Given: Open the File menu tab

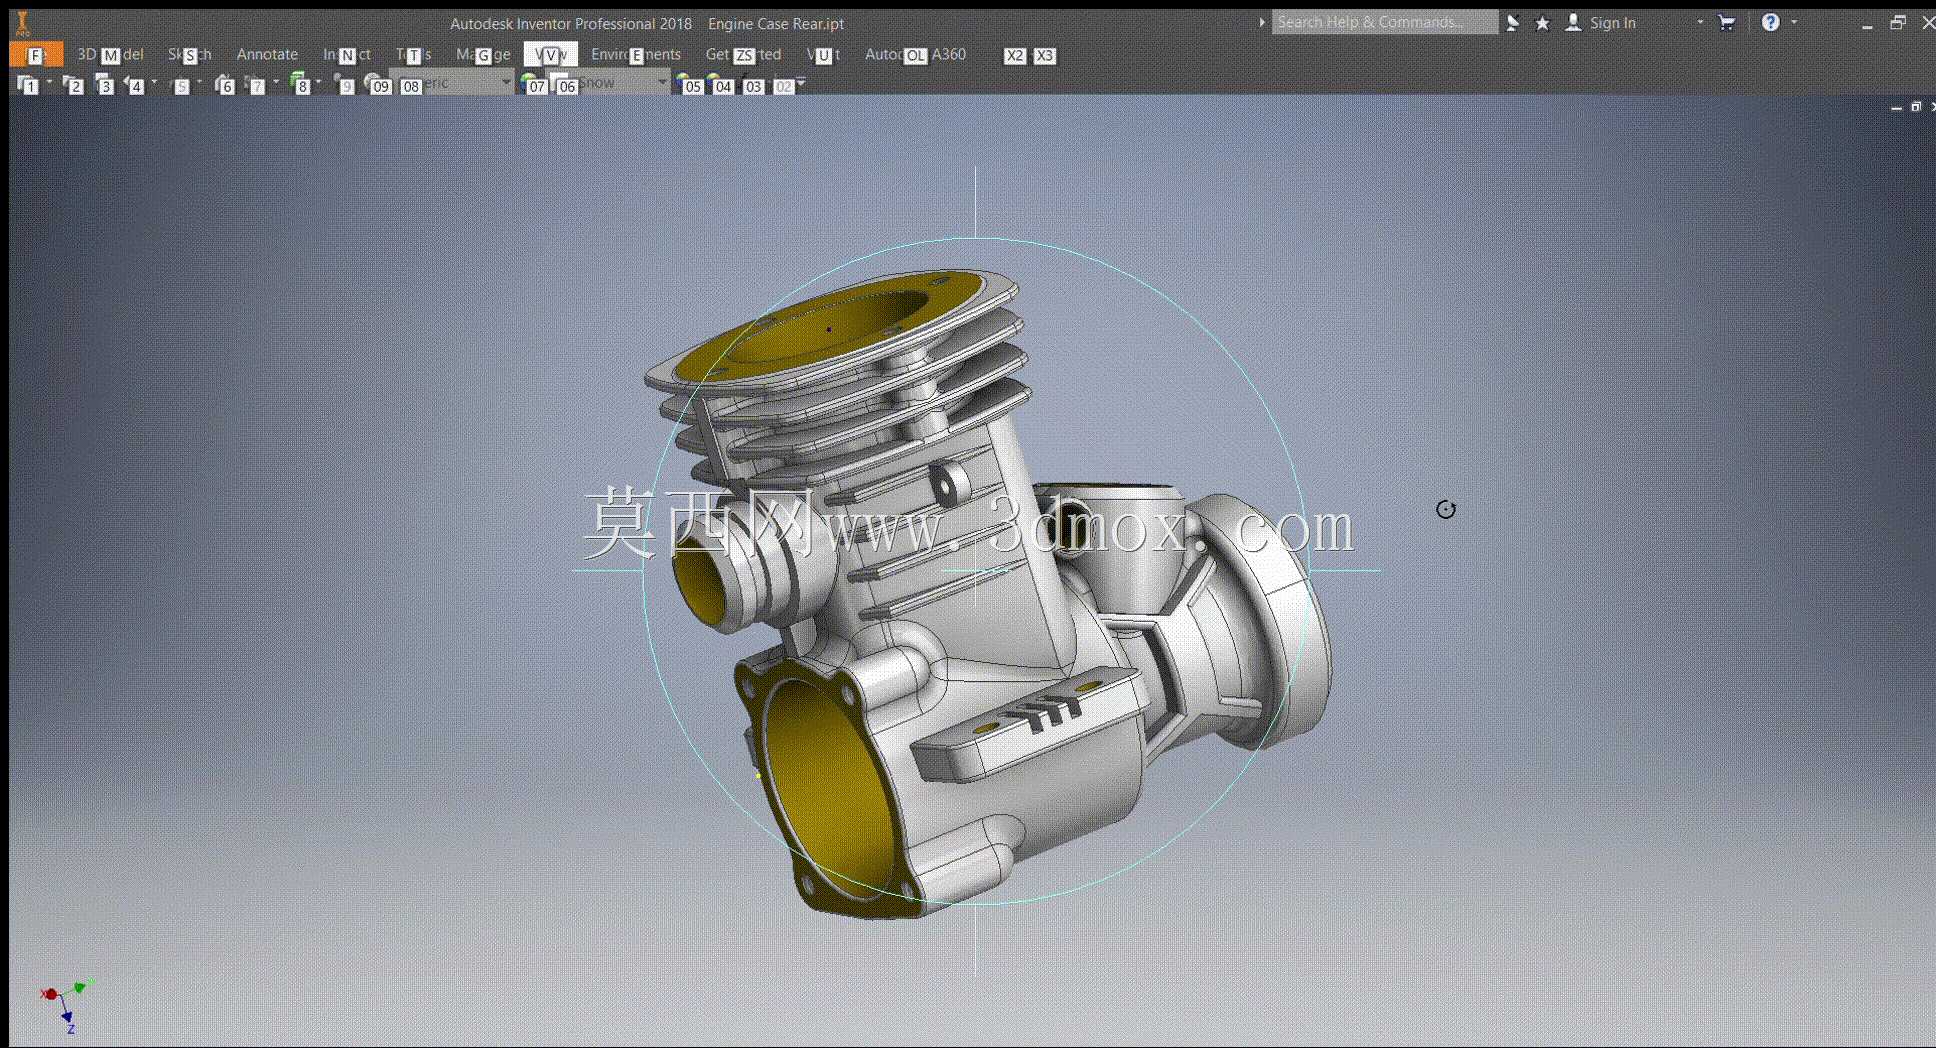Looking at the screenshot, I should point(36,54).
